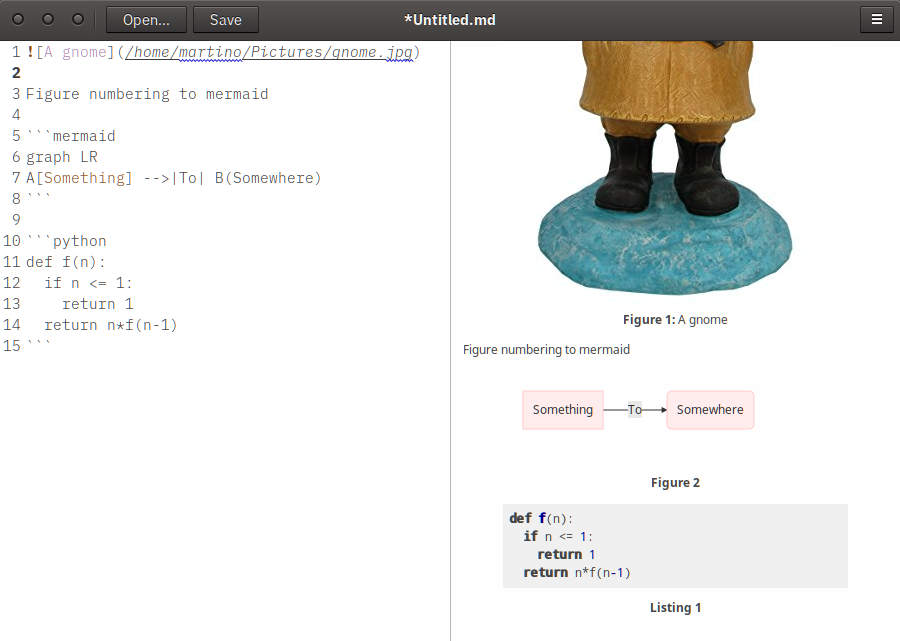The height and width of the screenshot is (641, 900).
Task: Click 'return 1' line in the editor
Action: click(x=98, y=304)
